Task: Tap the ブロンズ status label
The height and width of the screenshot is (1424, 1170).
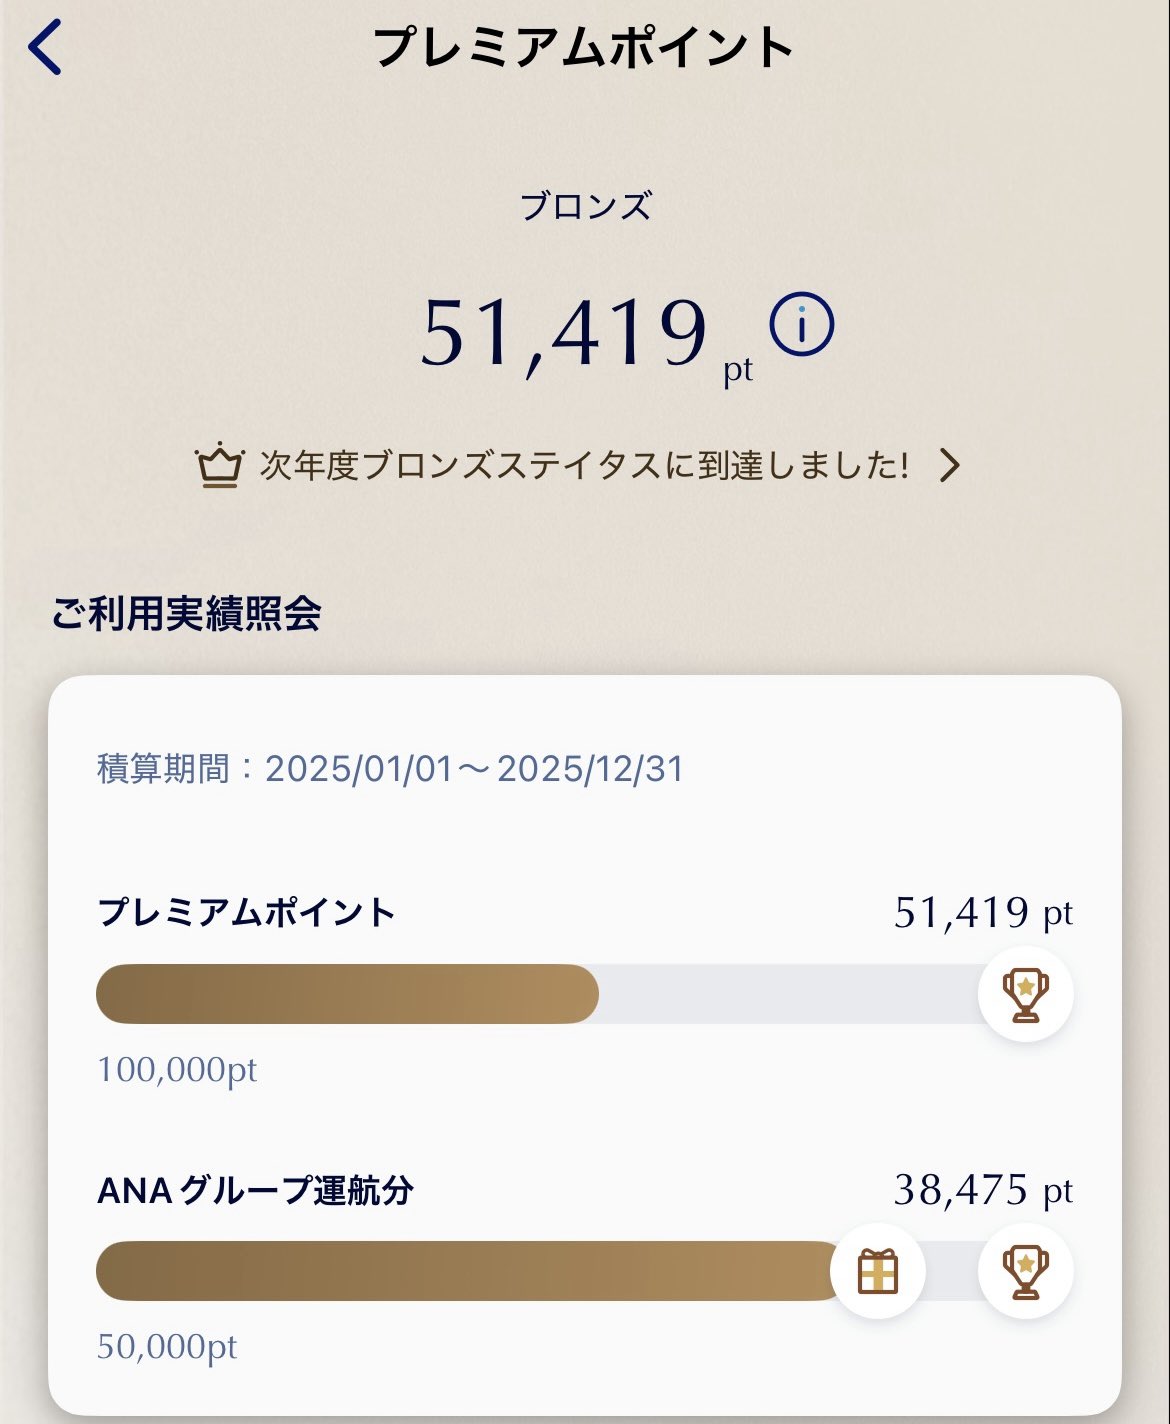Action: 585,206
